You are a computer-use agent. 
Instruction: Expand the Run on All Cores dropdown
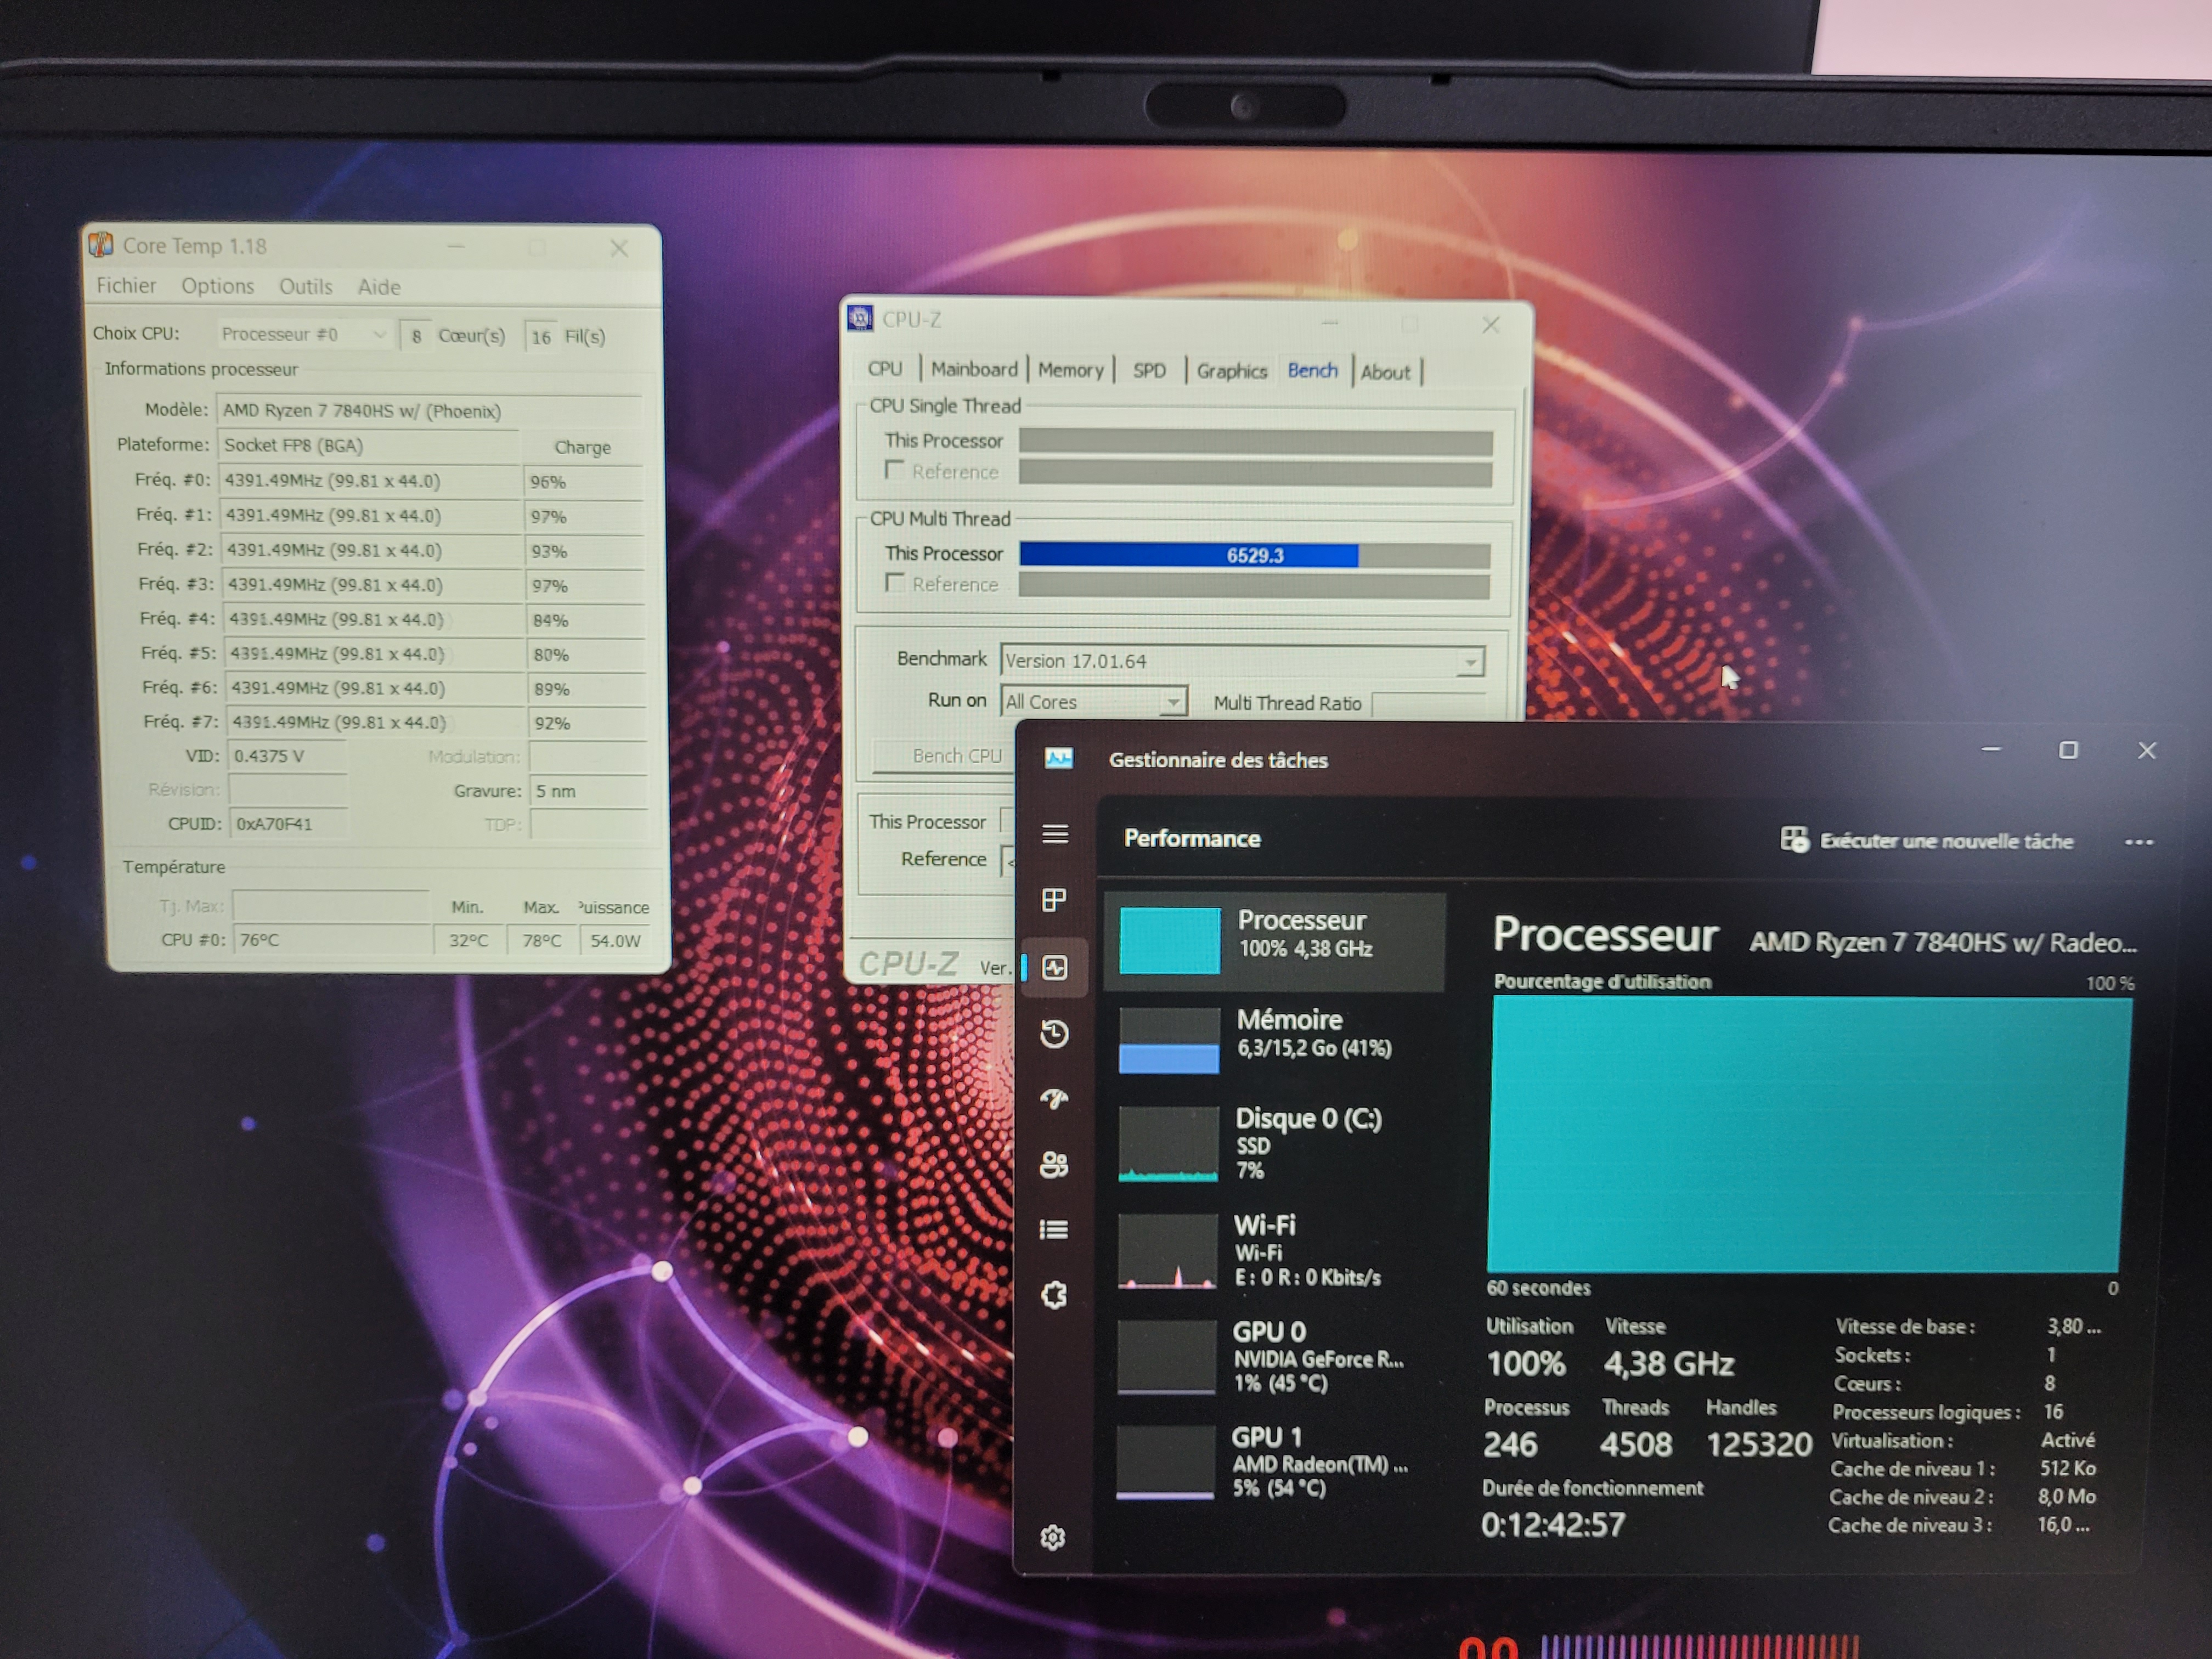(1173, 702)
